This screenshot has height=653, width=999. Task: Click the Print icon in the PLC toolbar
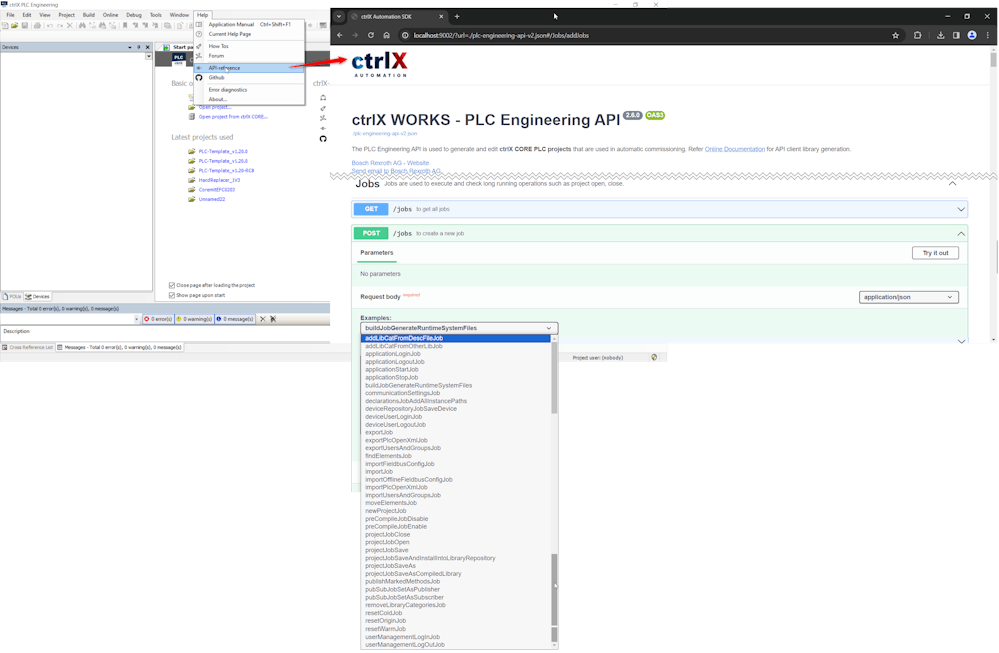coord(37,25)
